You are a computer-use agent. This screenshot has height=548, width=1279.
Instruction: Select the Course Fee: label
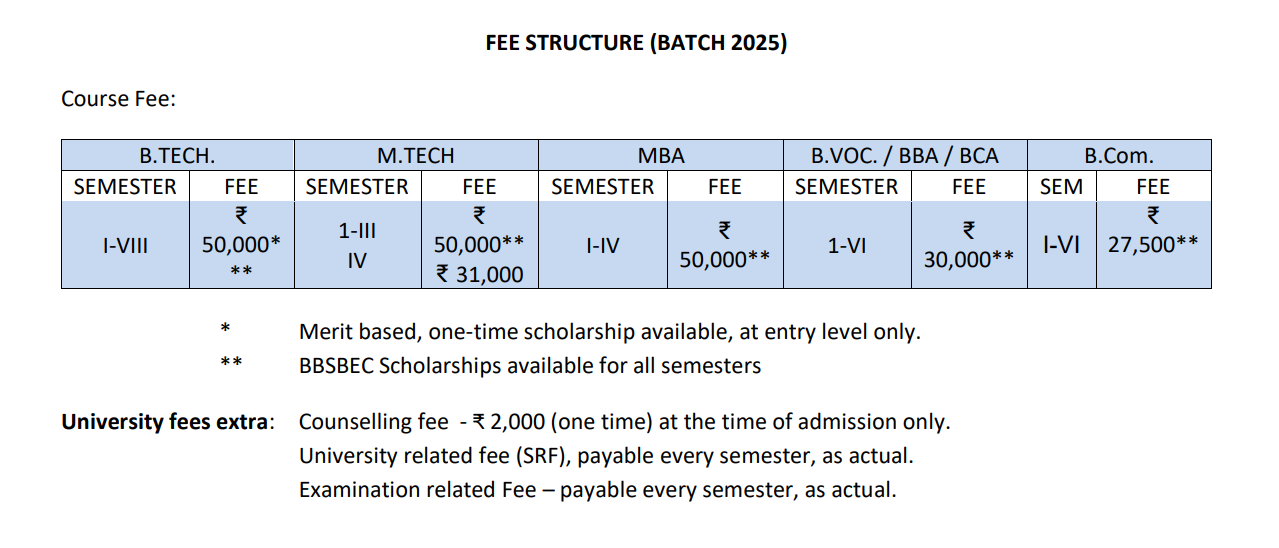click(118, 99)
